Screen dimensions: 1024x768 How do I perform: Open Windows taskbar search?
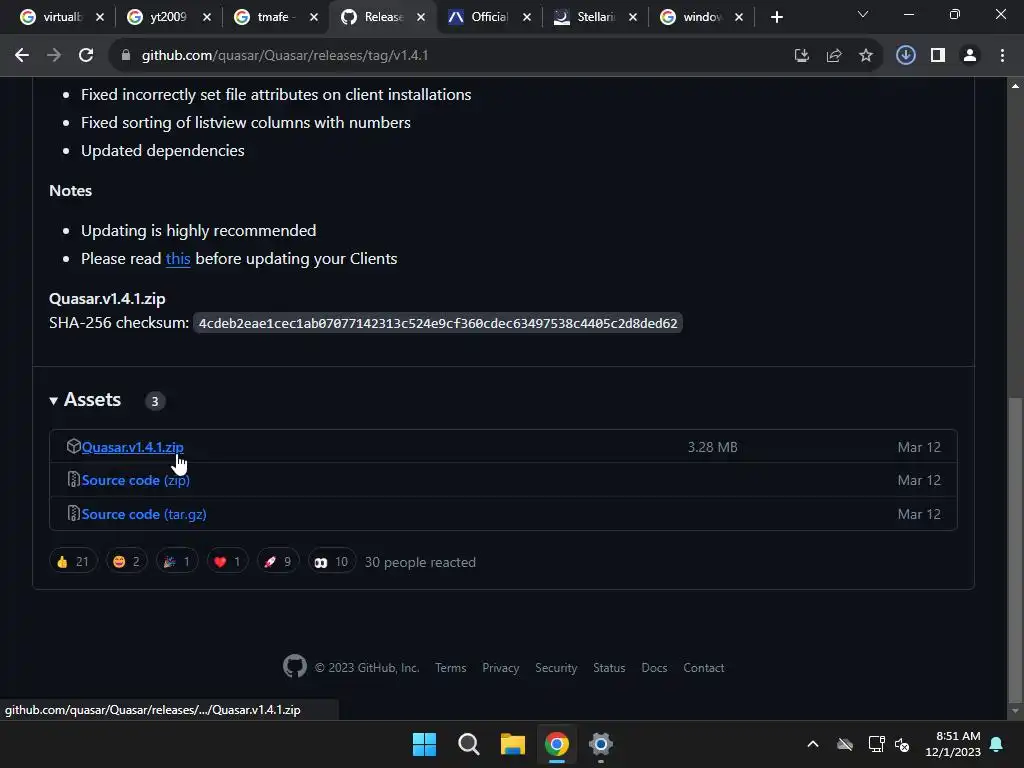coord(468,744)
